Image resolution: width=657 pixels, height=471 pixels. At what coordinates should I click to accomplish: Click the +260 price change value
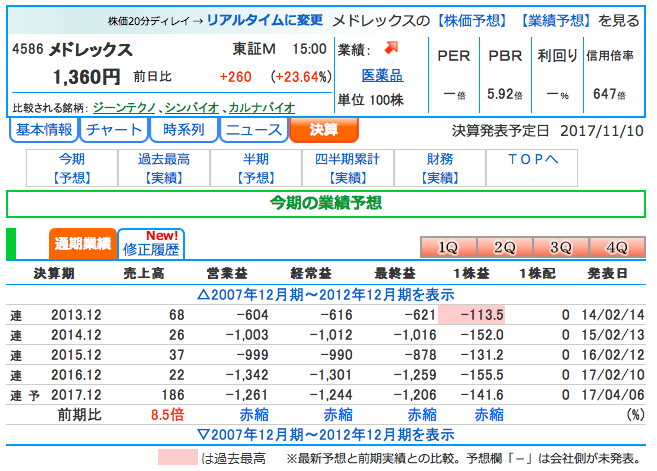(x=235, y=77)
